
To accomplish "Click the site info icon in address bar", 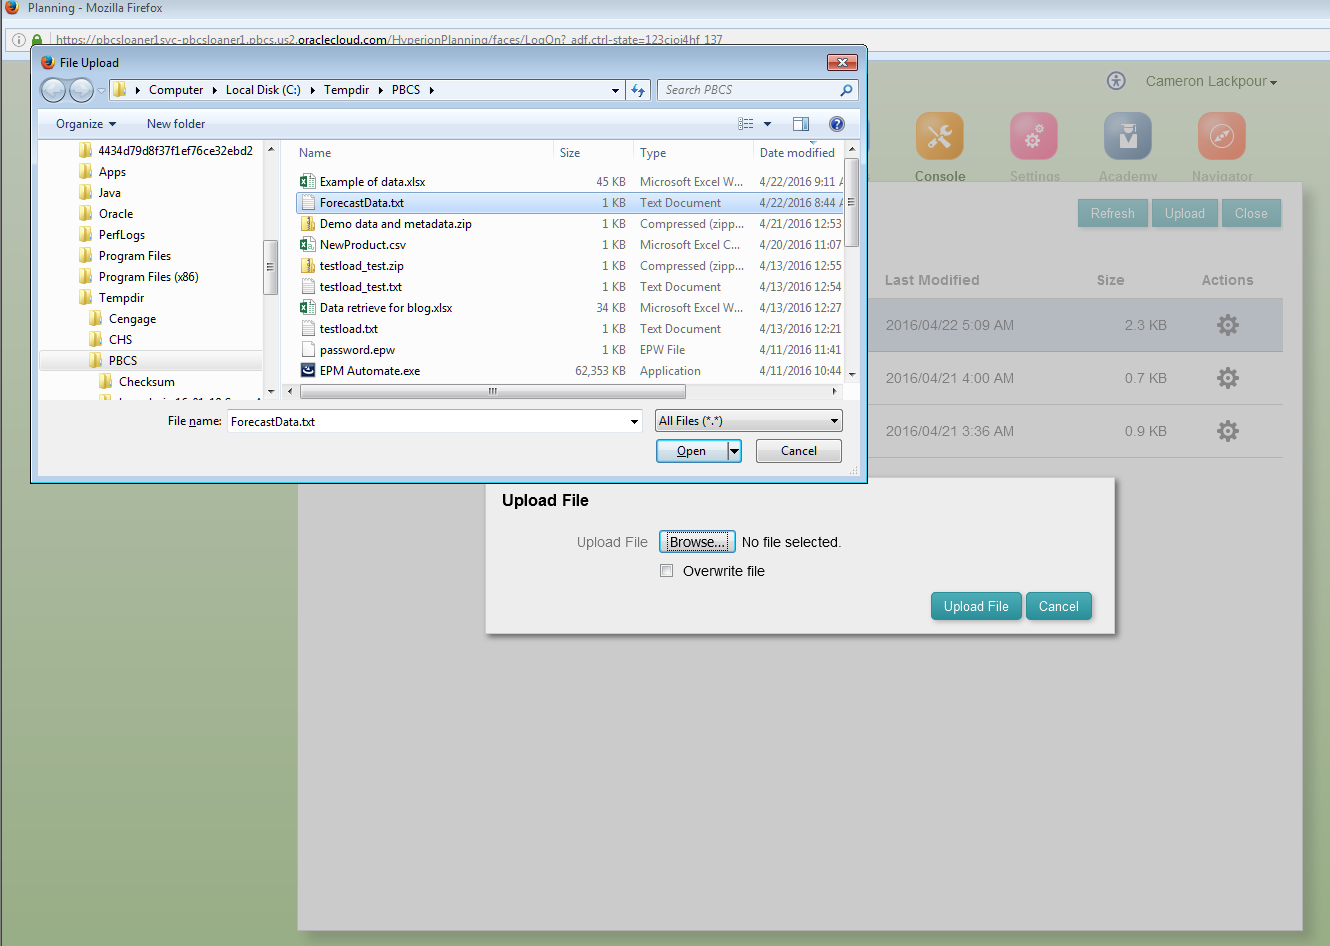I will (18, 40).
